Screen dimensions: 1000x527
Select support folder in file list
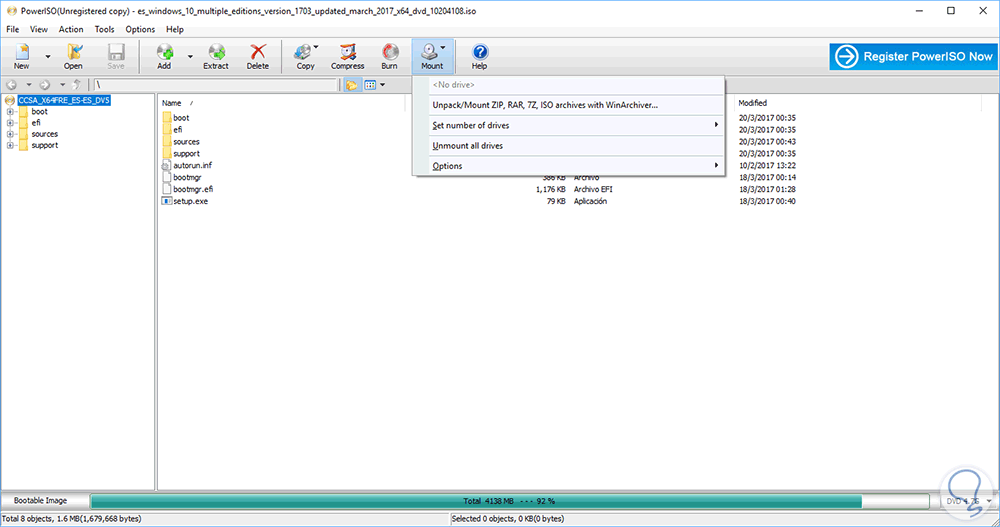186,154
